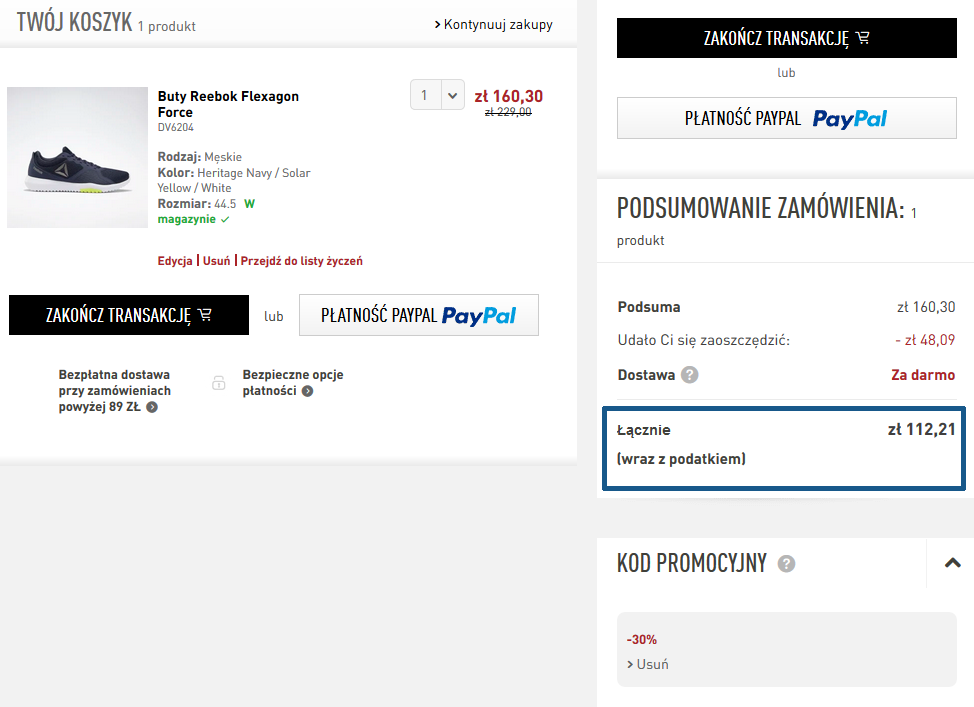Click PayPal logo in the top right button
The width and height of the screenshot is (974, 707).
tap(850, 119)
